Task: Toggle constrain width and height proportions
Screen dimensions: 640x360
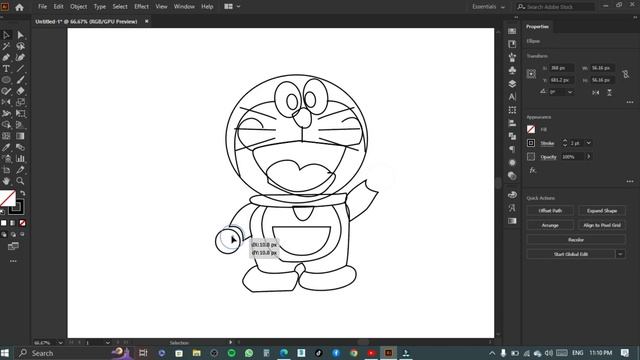Action: [625, 74]
